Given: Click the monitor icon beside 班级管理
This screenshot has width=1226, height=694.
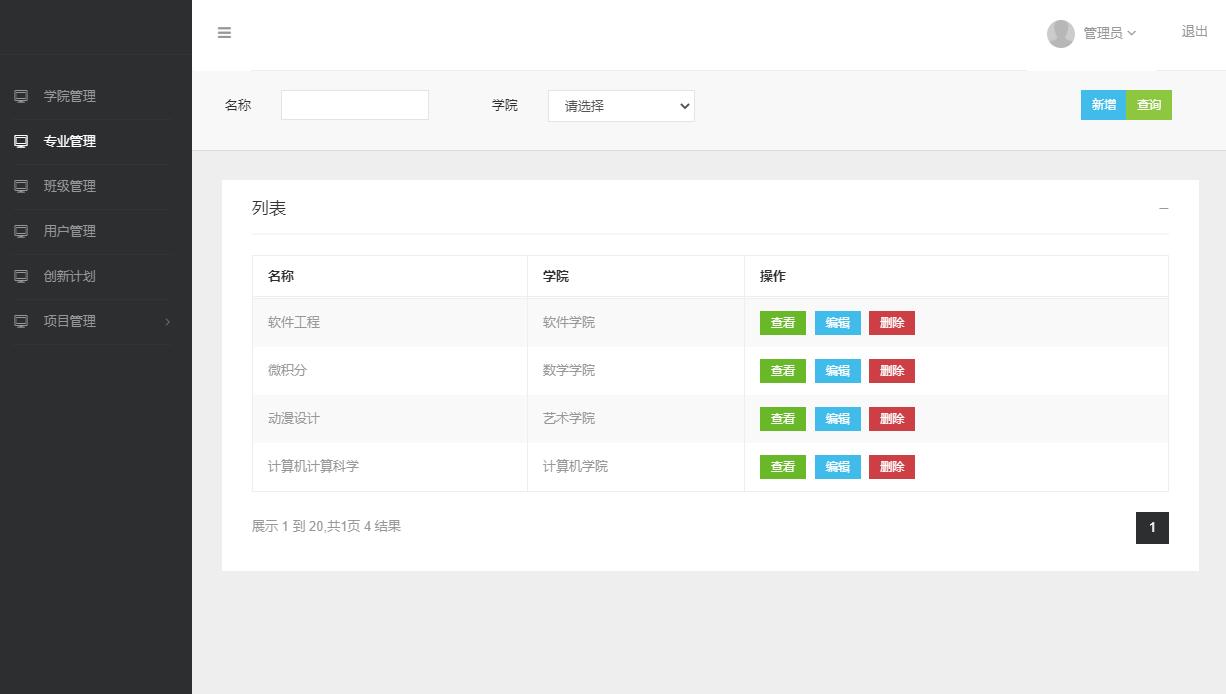Looking at the screenshot, I should click(19, 186).
